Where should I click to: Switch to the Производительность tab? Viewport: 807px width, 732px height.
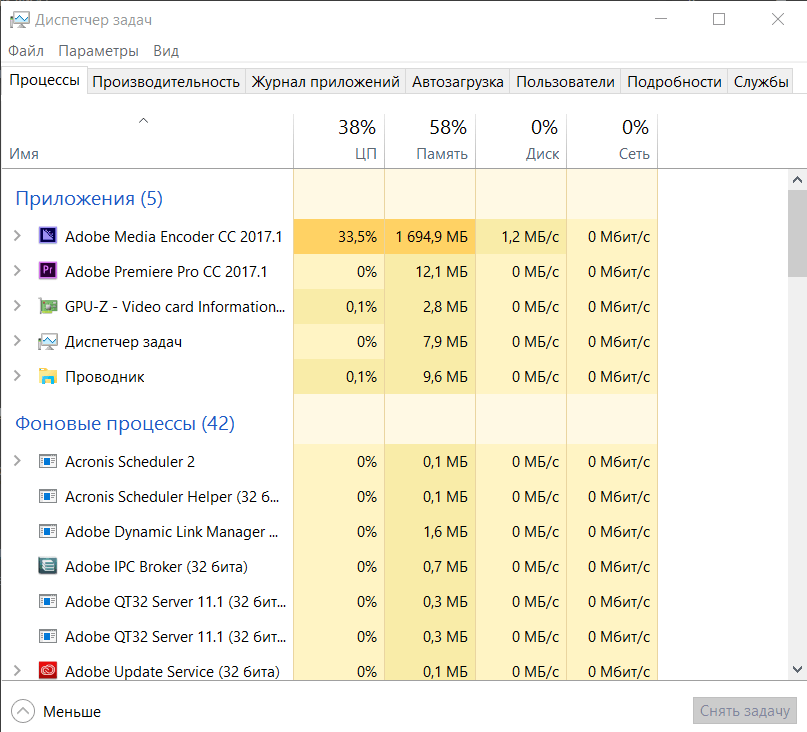(x=166, y=82)
